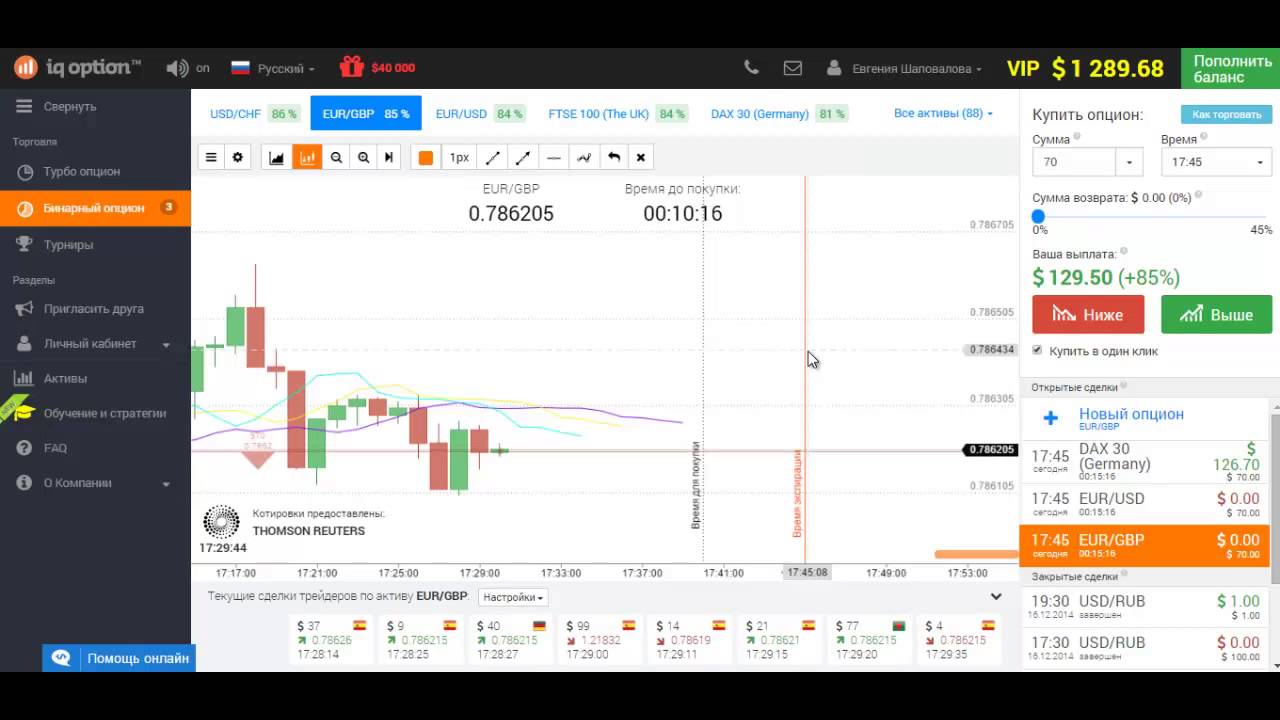This screenshot has height=720, width=1280.
Task: Switch to FTSE 100 (The UK) tab
Action: (617, 114)
